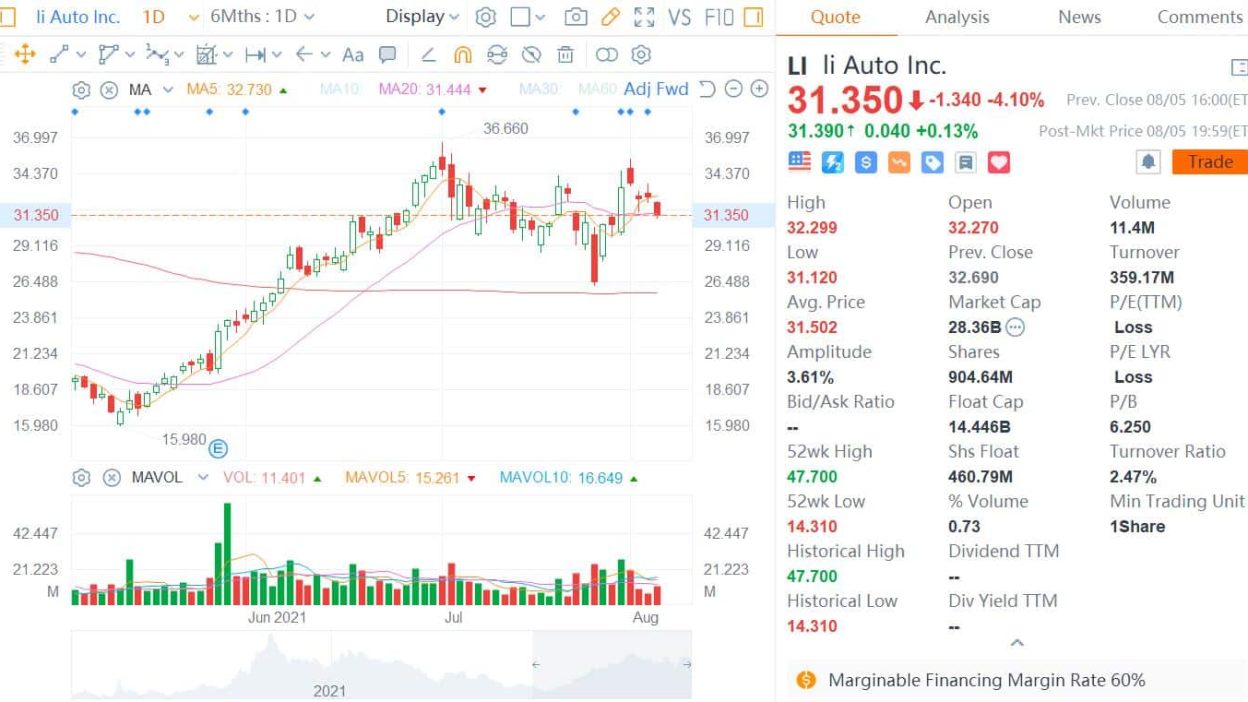Viewport: 1248px width, 702px height.
Task: Delete drawings with the trash can icon
Action: pos(566,55)
